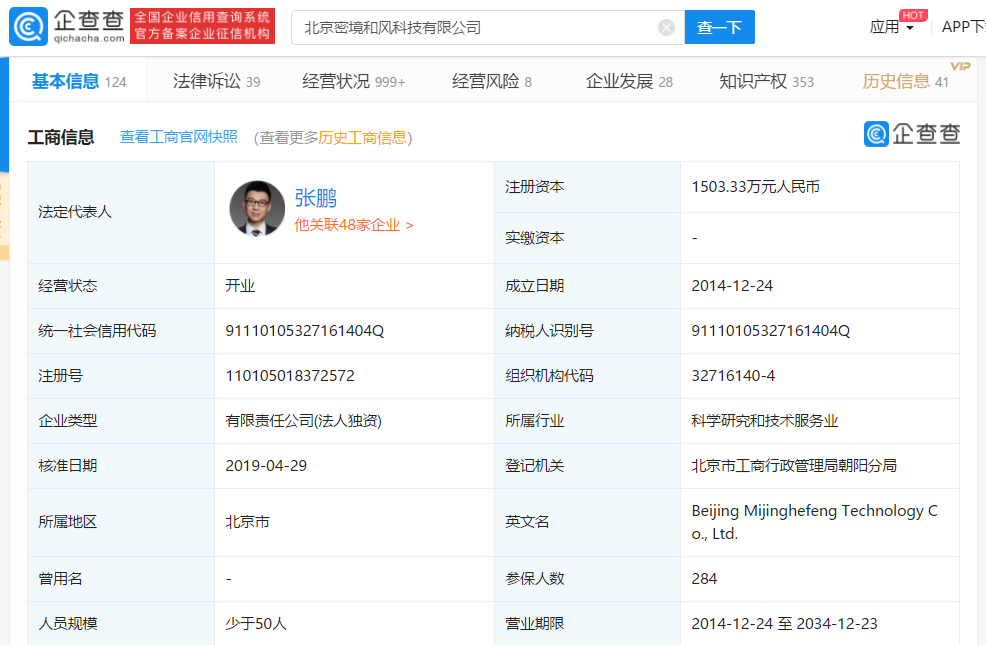Select credit code in 统一社会信用代码 row

304,331
